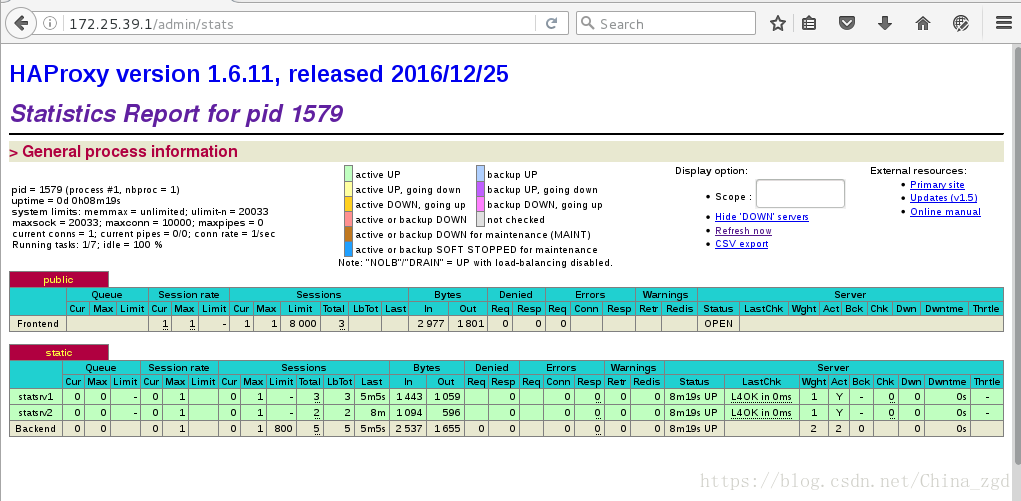Go back with the browser back arrow
The image size is (1021, 501).
pyautogui.click(x=21, y=23)
